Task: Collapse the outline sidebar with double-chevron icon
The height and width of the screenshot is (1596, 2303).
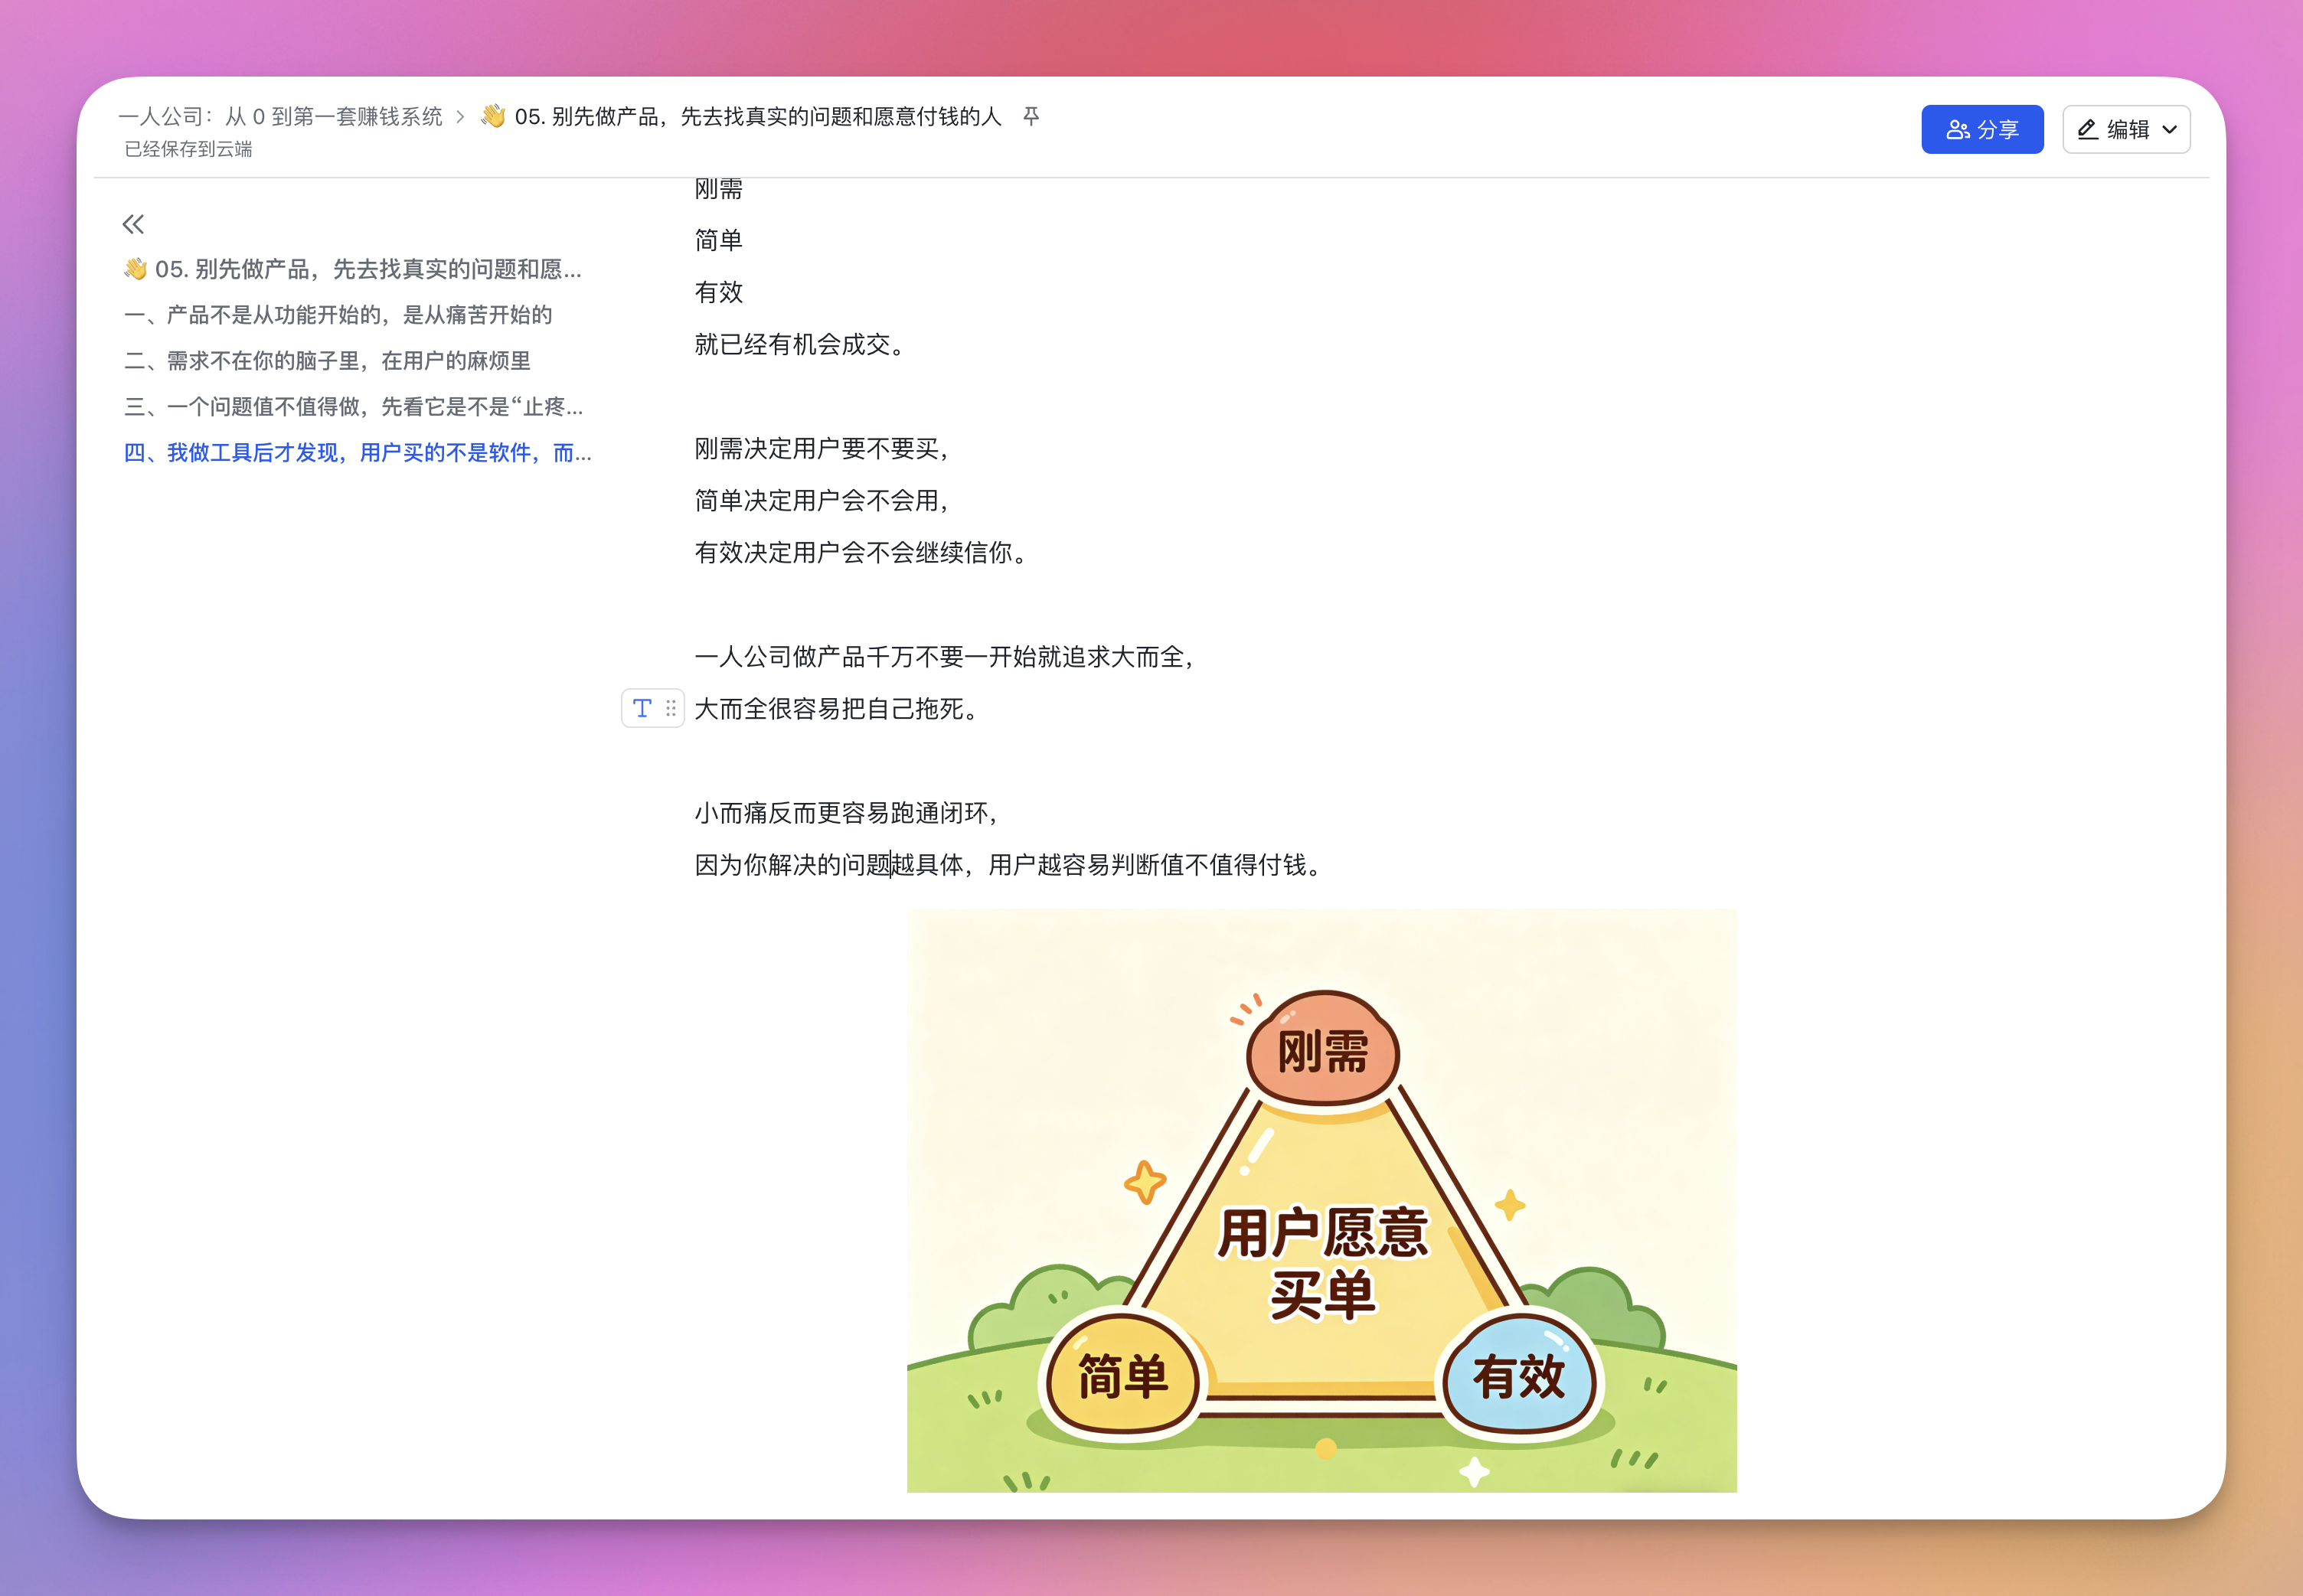Action: click(133, 224)
